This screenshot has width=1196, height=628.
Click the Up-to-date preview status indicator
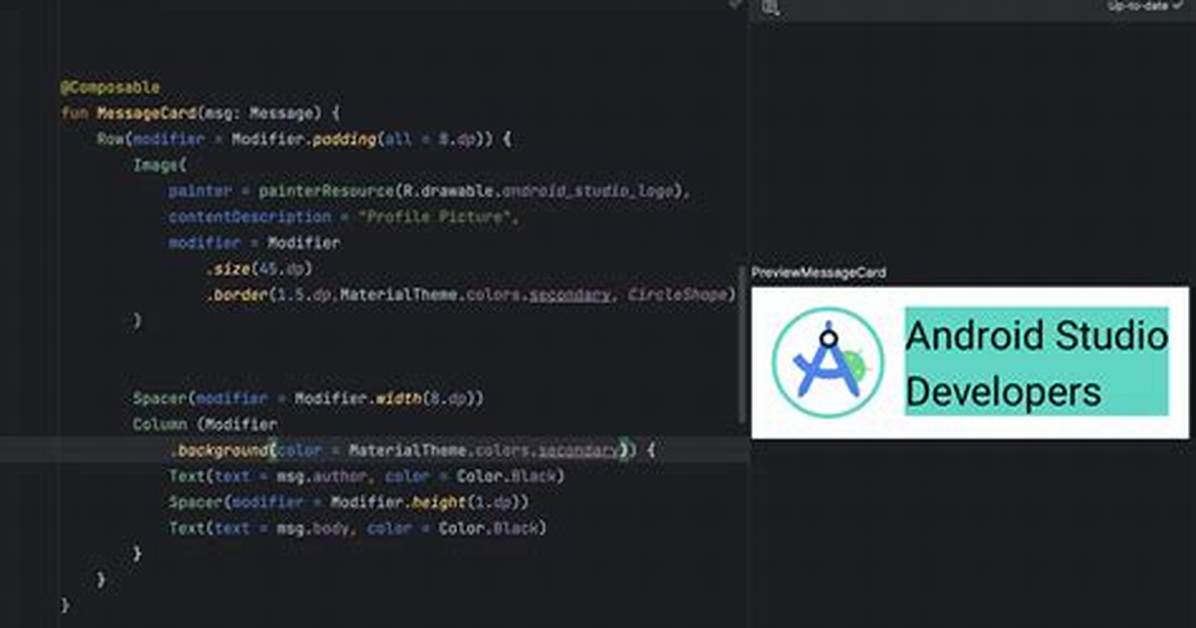pyautogui.click(x=1145, y=5)
